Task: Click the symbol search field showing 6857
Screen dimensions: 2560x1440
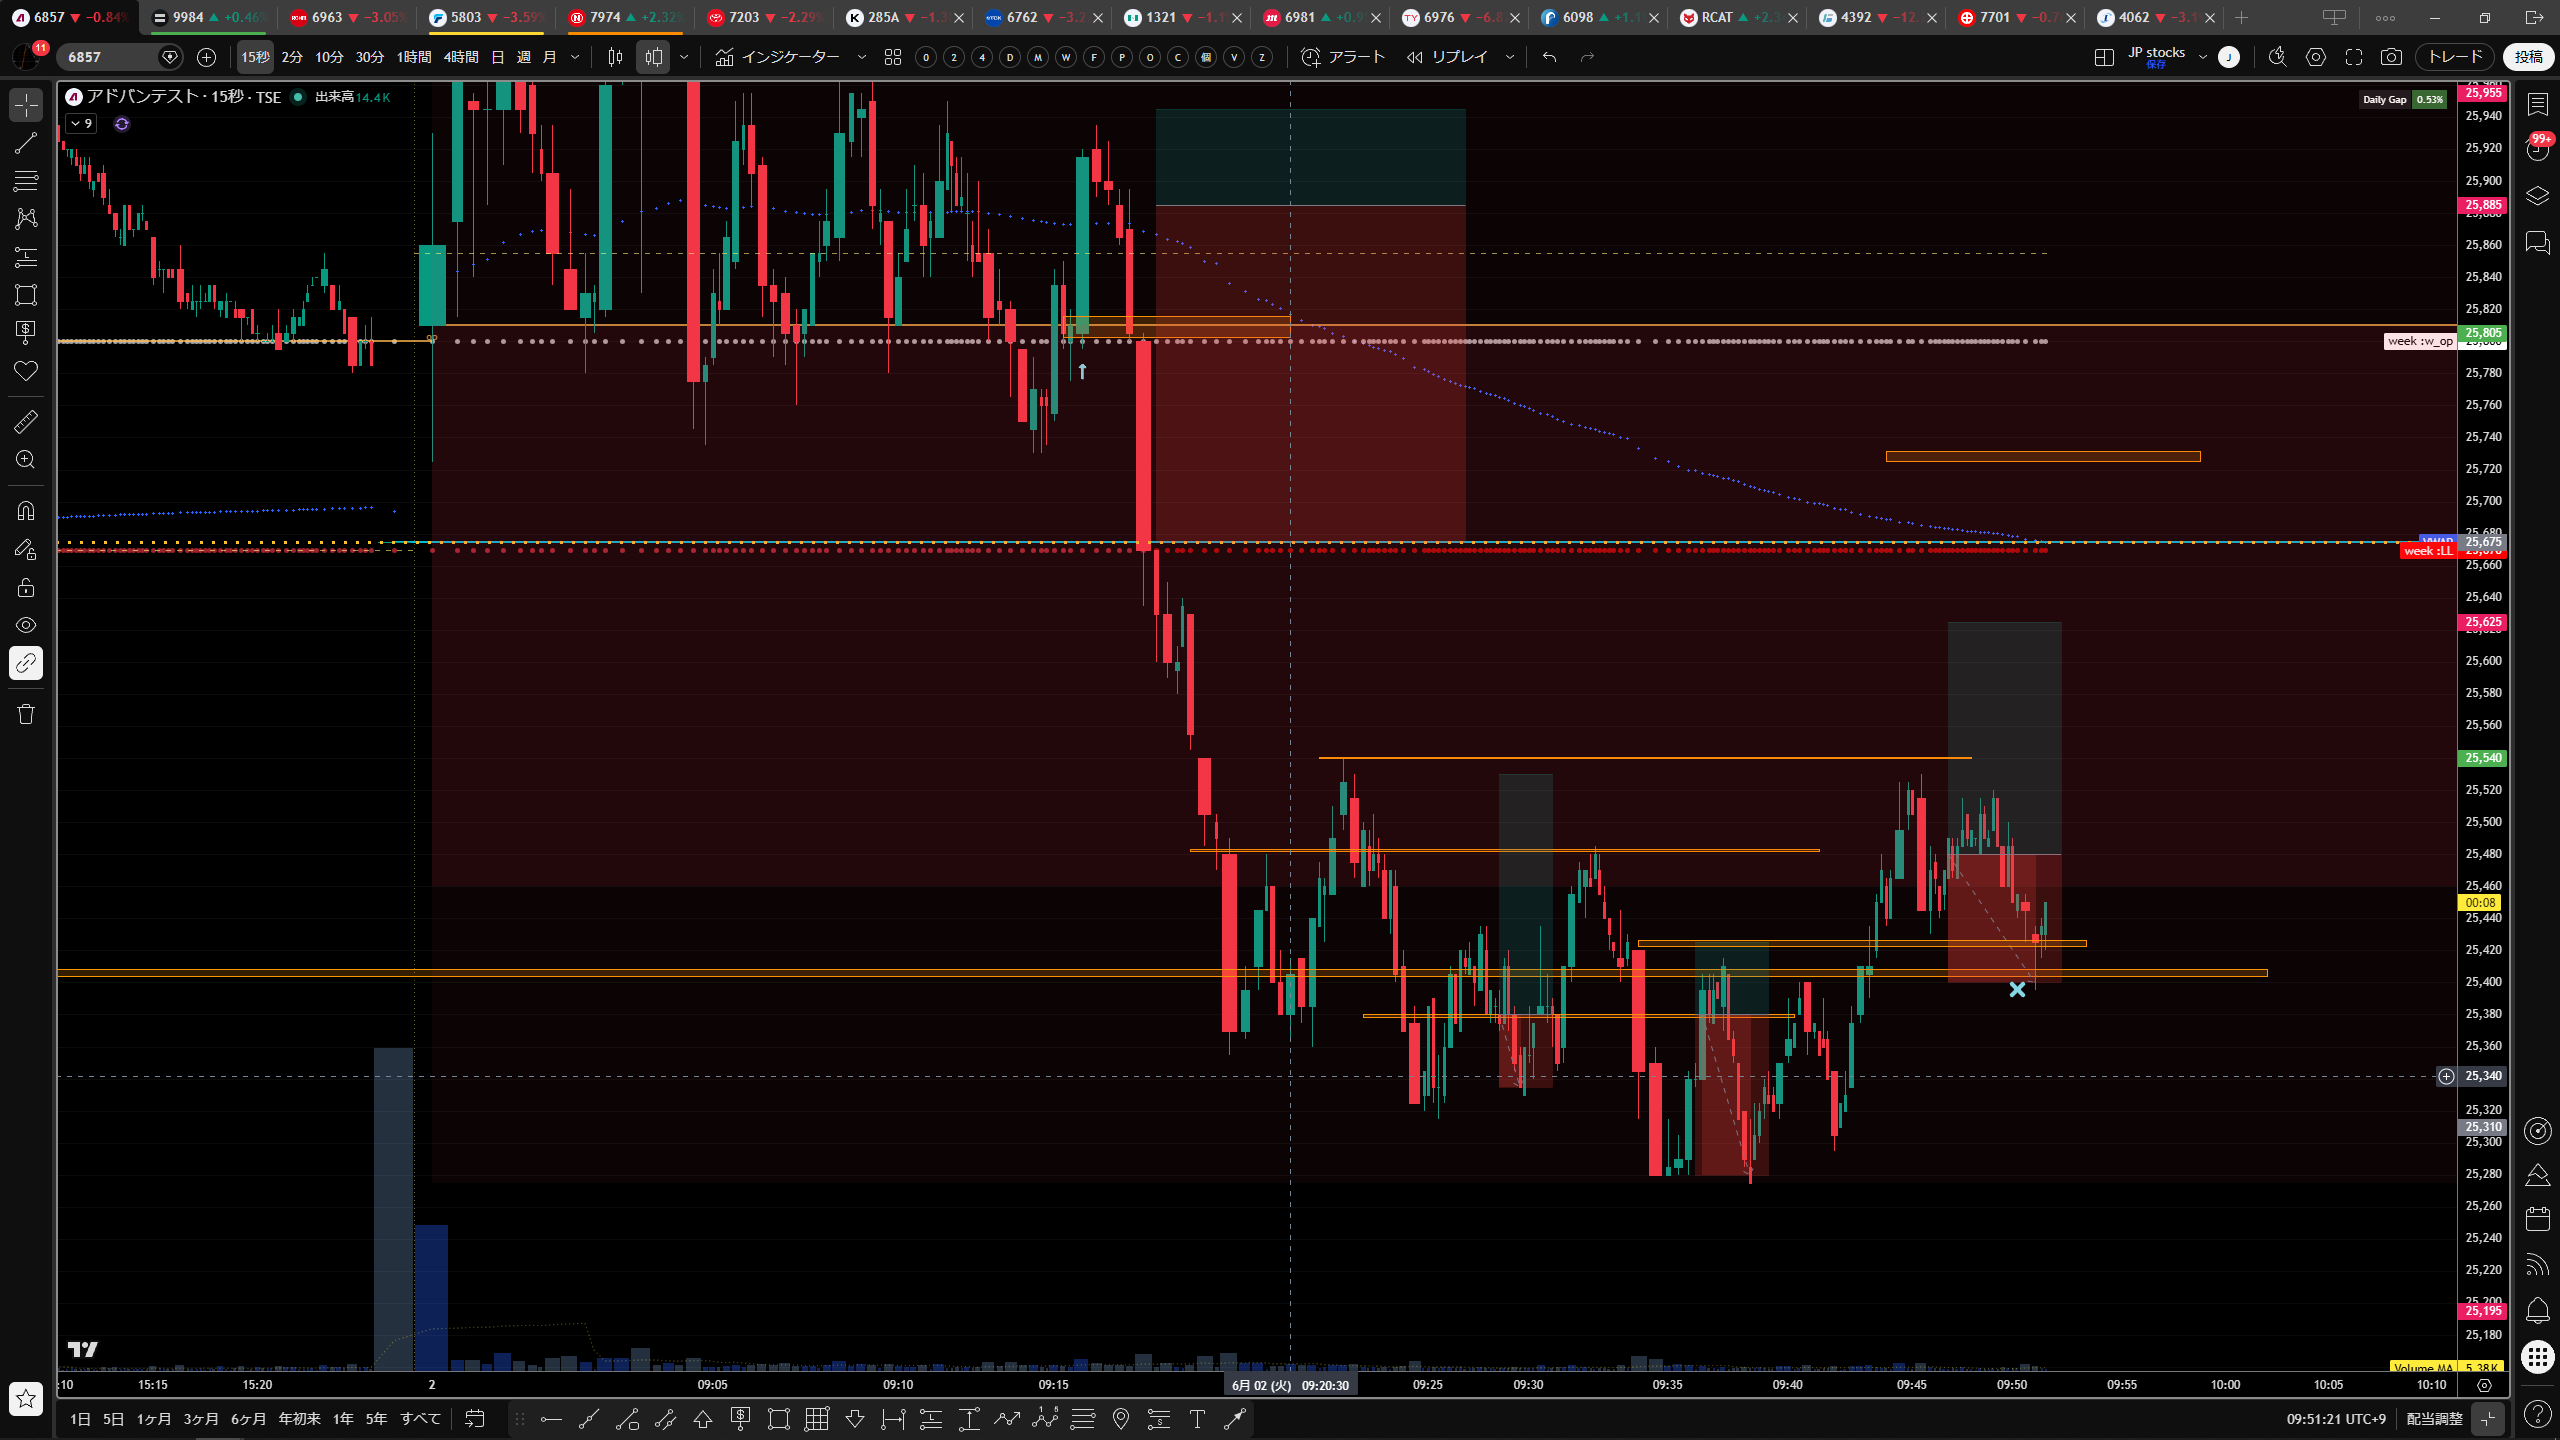Action: point(109,57)
